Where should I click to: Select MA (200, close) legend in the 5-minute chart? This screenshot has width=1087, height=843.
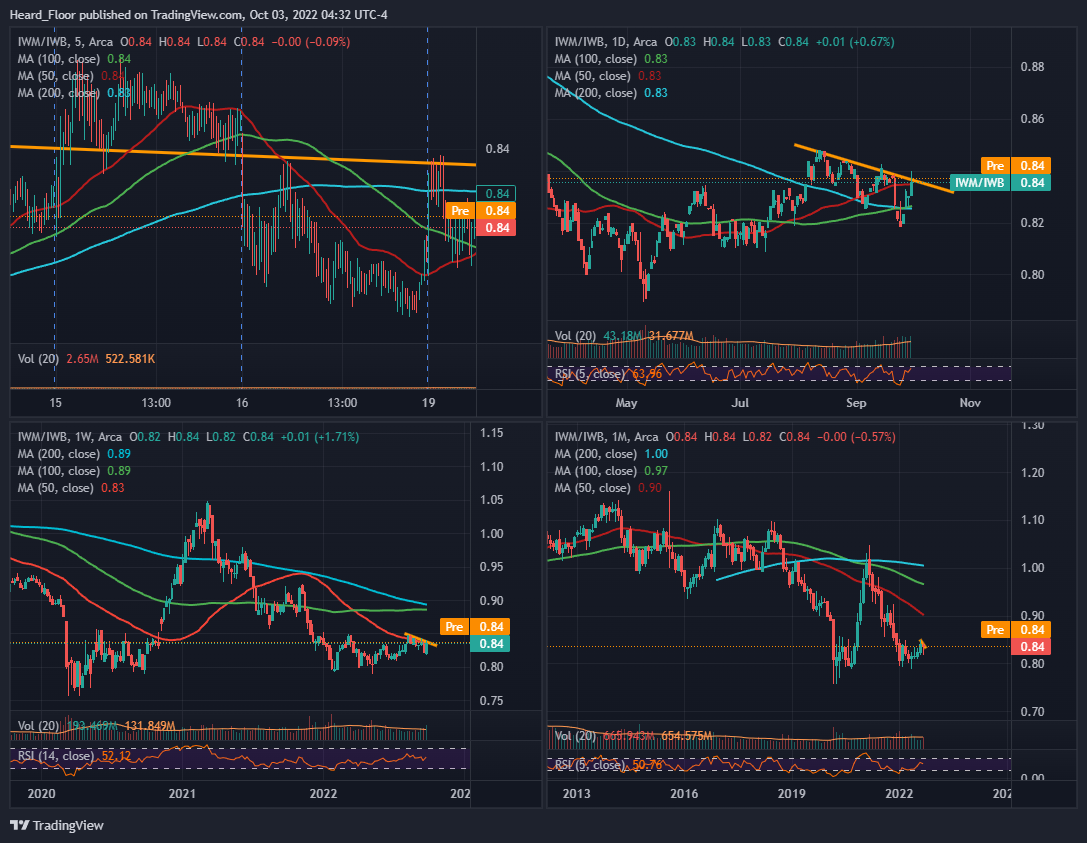[74, 93]
